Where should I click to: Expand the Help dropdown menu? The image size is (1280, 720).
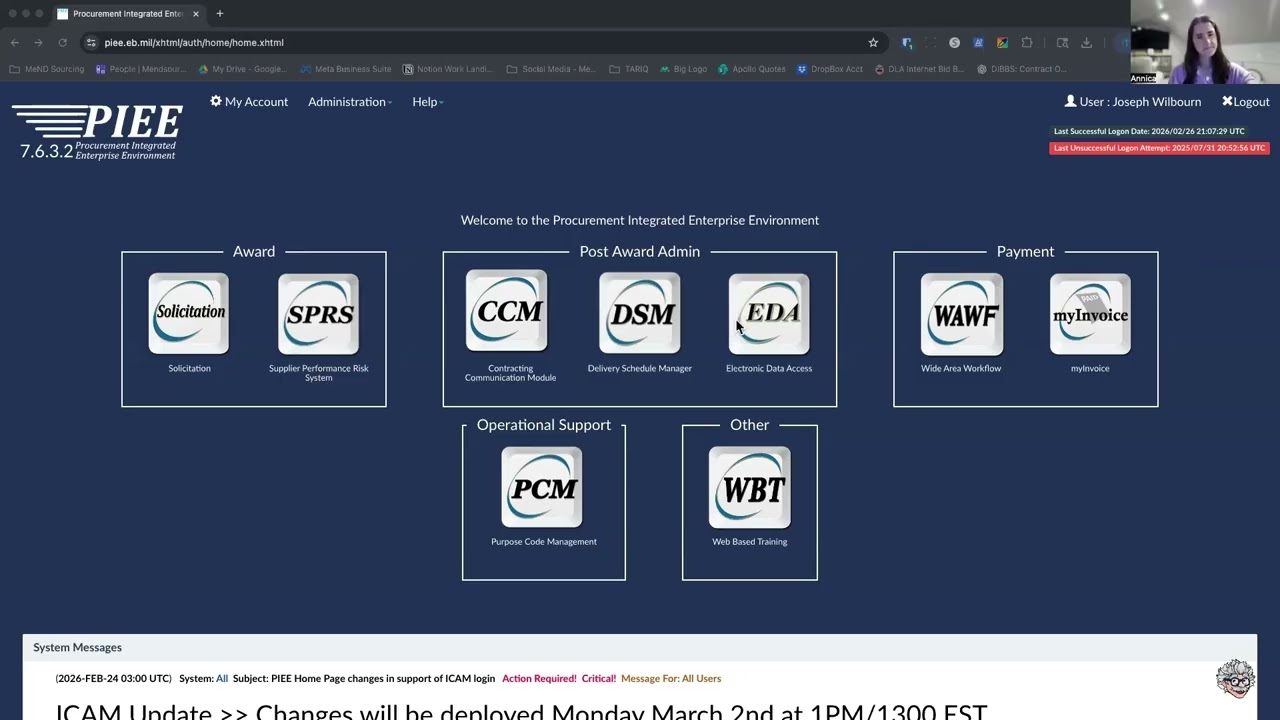tap(428, 102)
